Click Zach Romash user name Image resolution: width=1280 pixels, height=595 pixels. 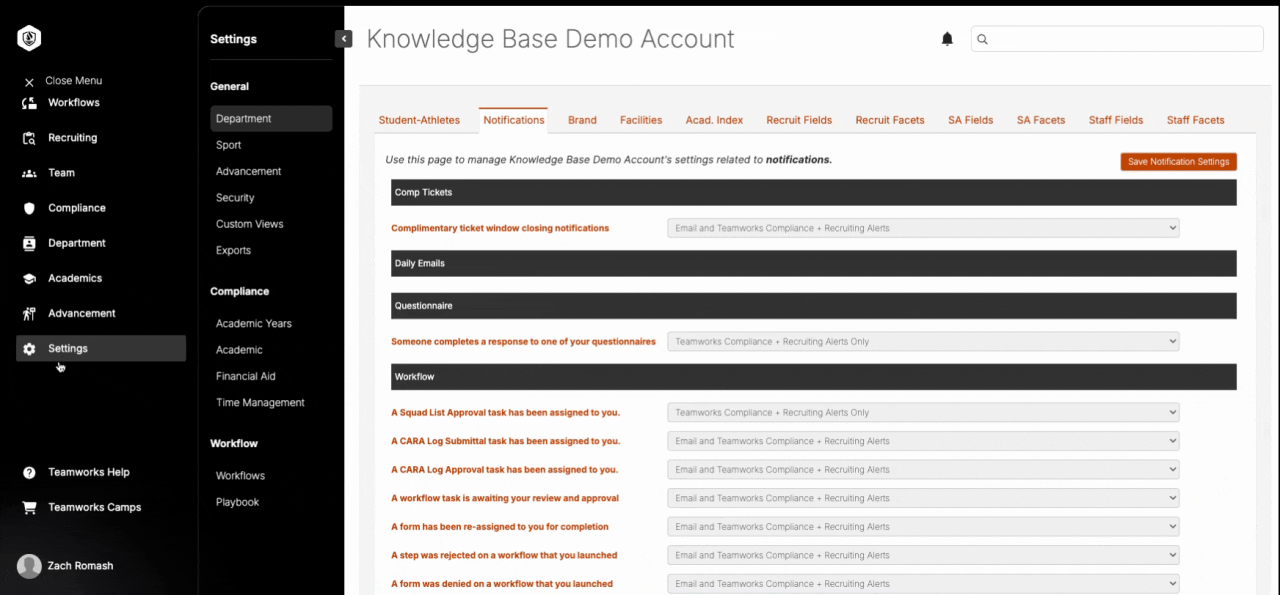coord(80,566)
